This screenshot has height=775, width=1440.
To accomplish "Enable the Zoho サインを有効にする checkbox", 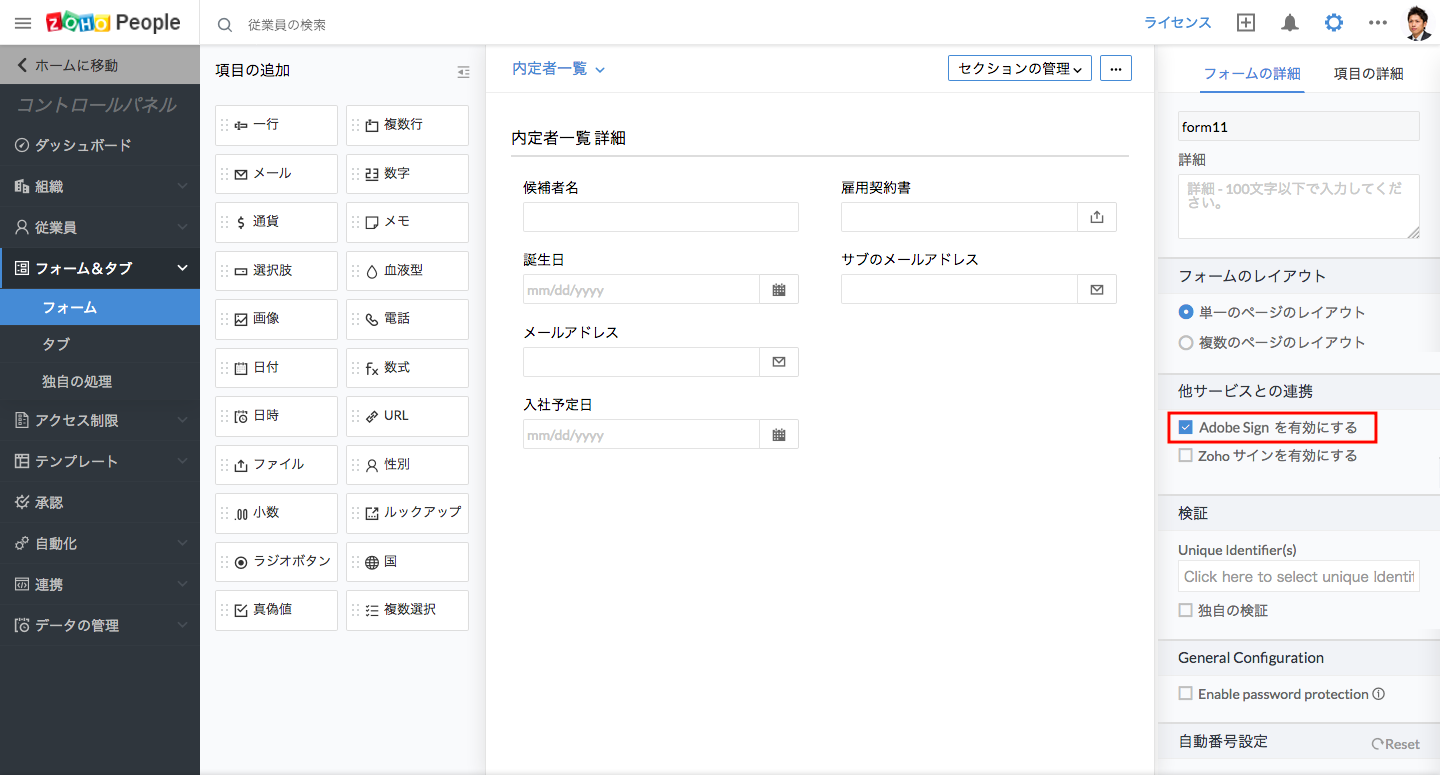I will pos(1186,455).
